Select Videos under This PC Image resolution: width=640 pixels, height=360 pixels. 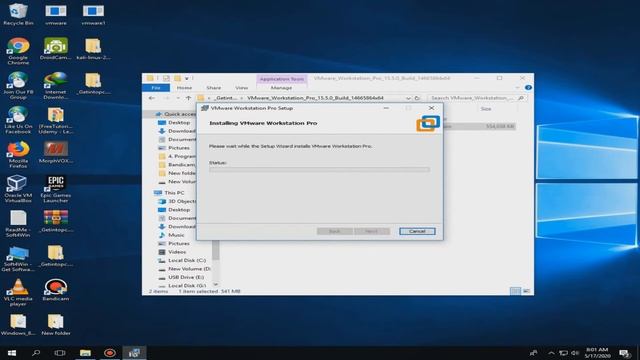coord(177,252)
